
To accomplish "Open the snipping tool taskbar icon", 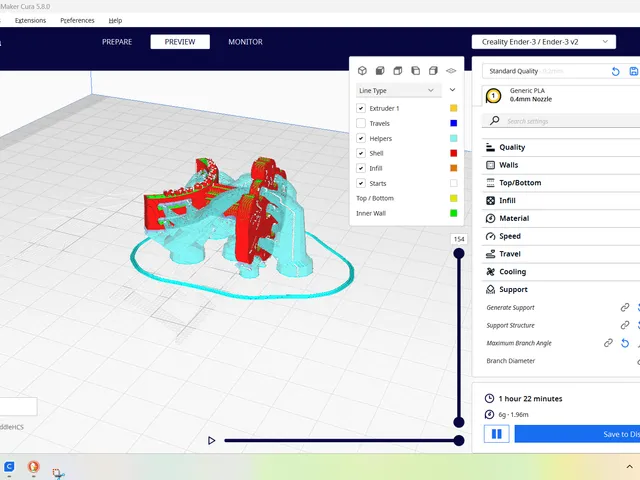I will [x=58, y=473].
